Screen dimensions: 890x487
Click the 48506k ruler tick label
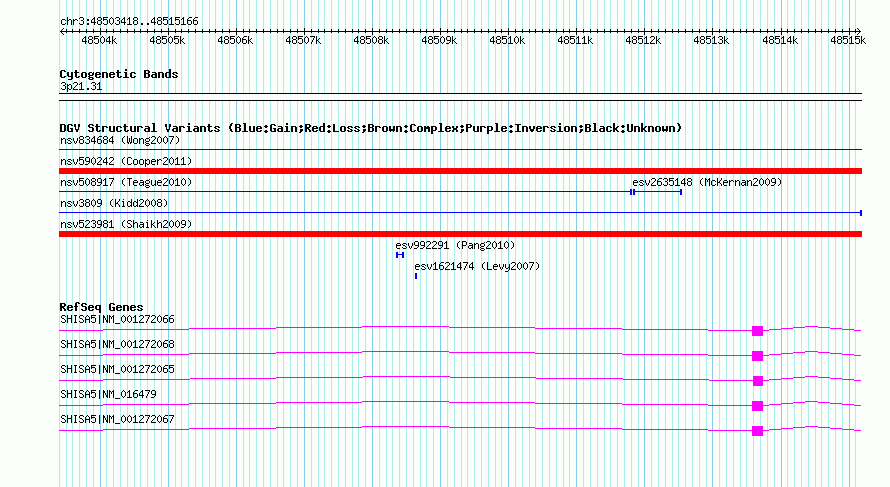point(235,40)
